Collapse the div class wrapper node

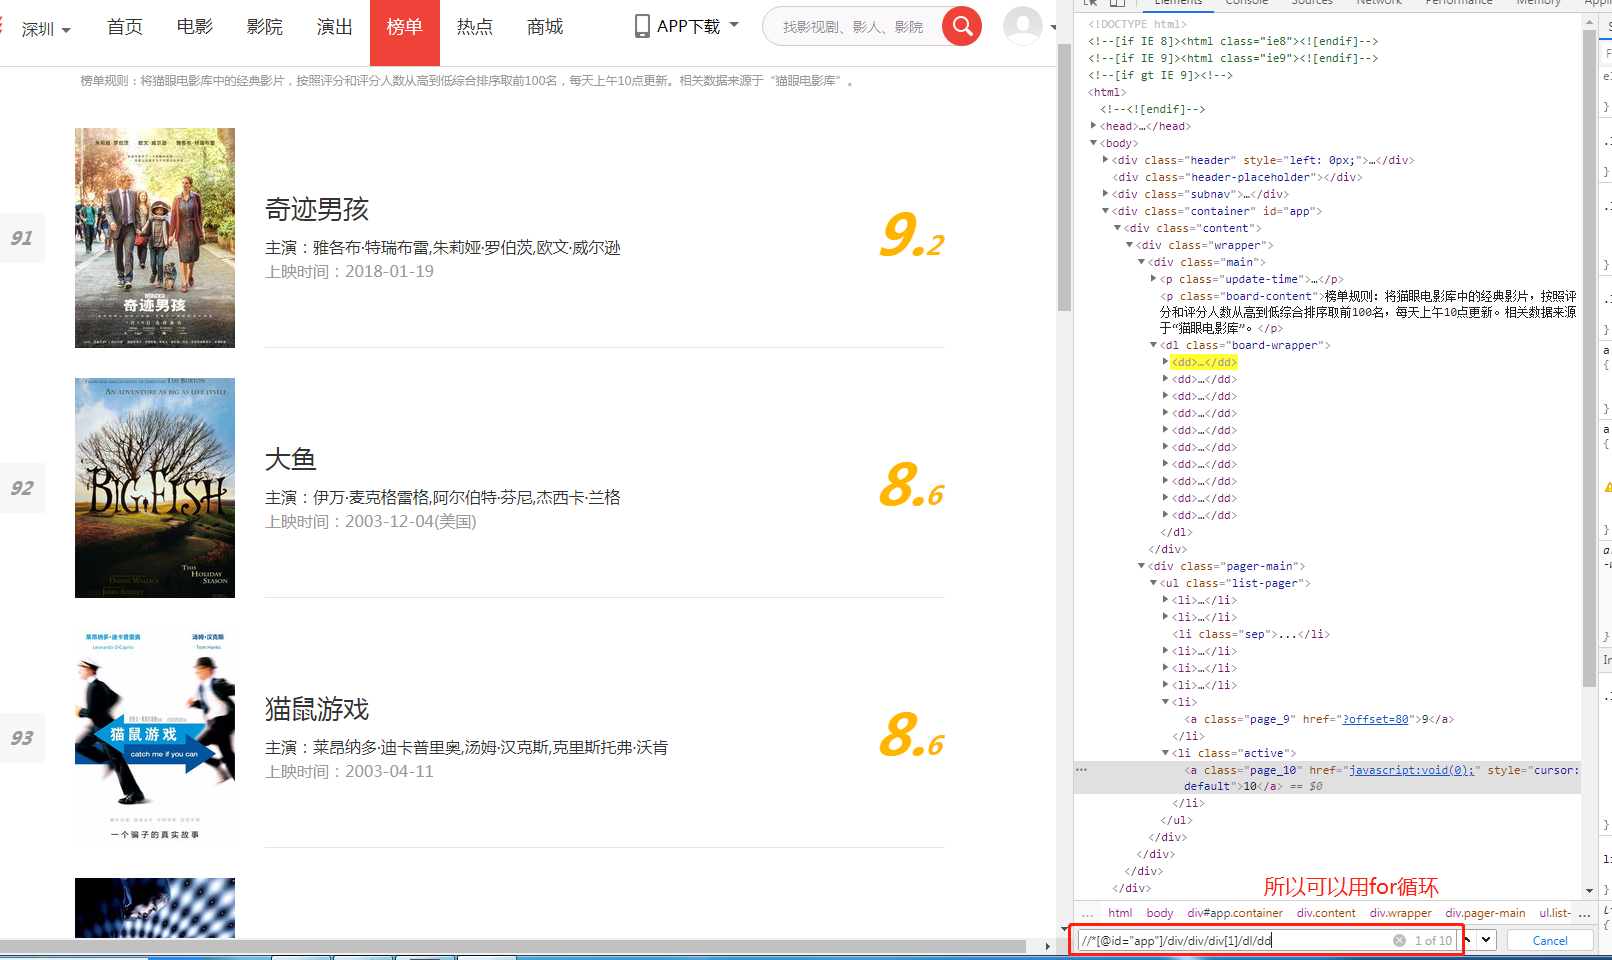[x=1130, y=245]
